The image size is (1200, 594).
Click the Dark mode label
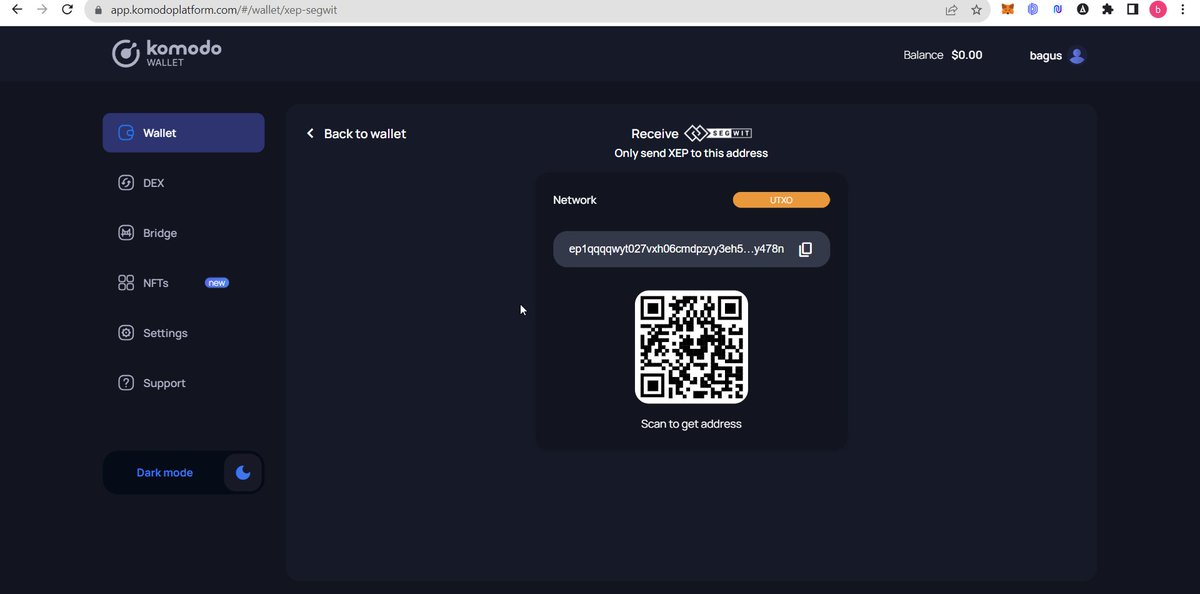click(x=165, y=473)
